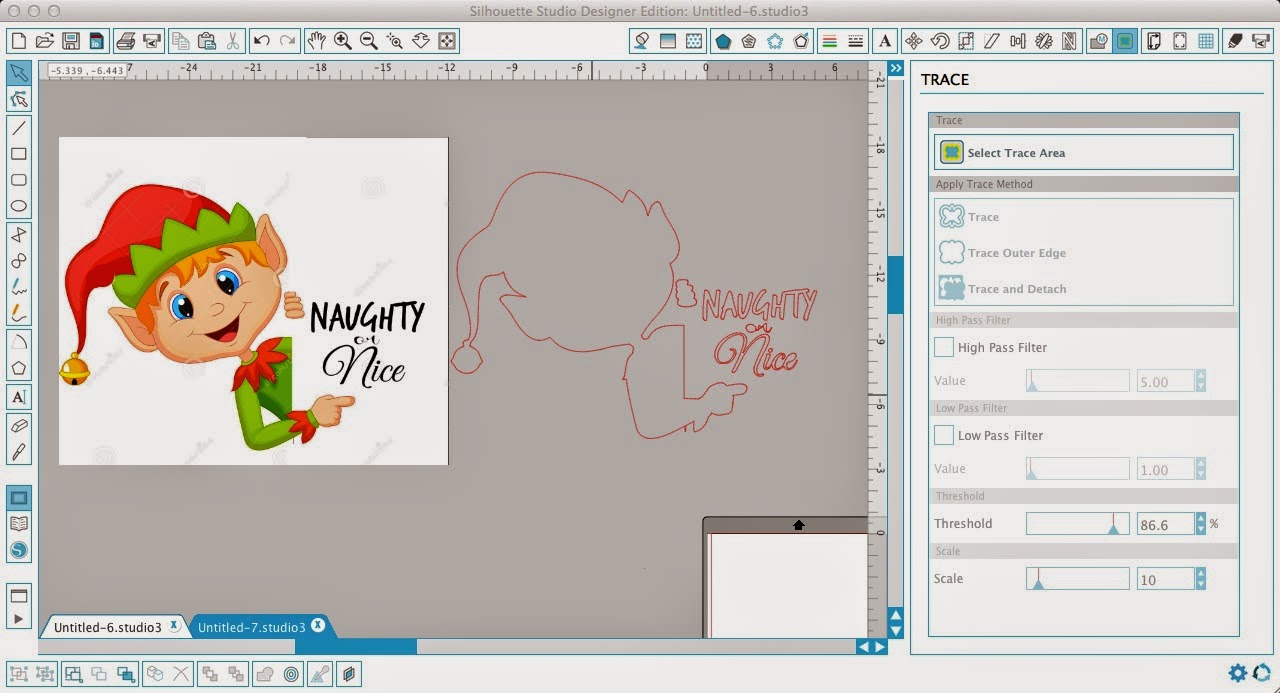
Task: Enable the Low Pass Filter checkbox
Action: tap(943, 435)
